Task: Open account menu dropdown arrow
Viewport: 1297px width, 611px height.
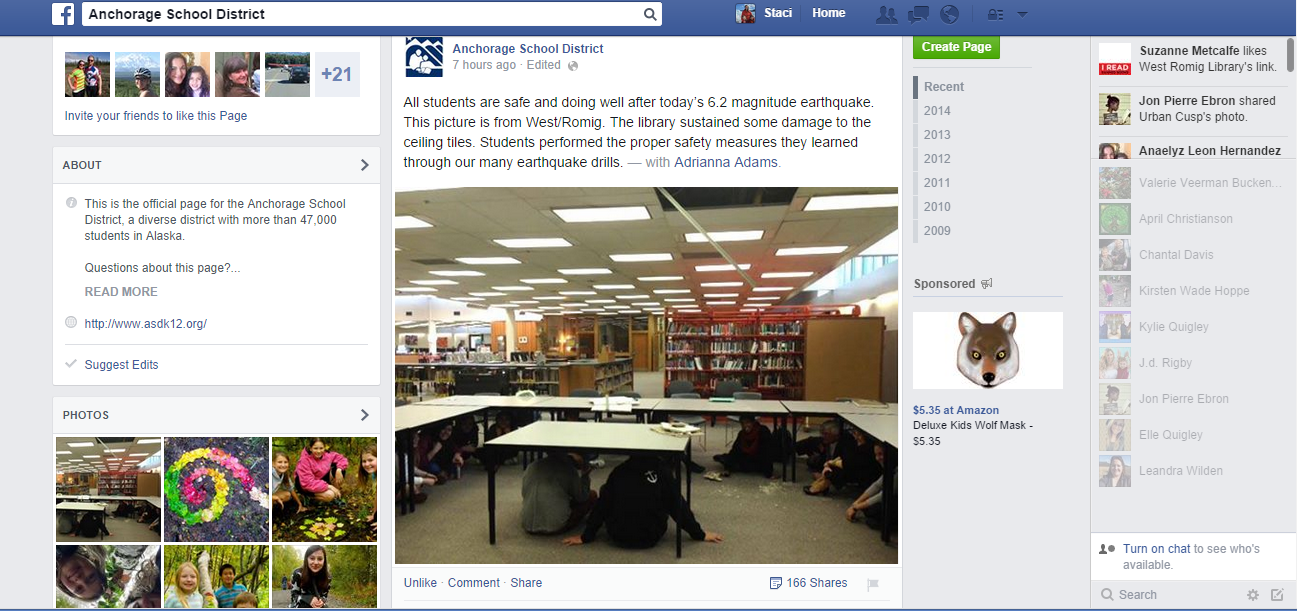Action: tap(1021, 14)
